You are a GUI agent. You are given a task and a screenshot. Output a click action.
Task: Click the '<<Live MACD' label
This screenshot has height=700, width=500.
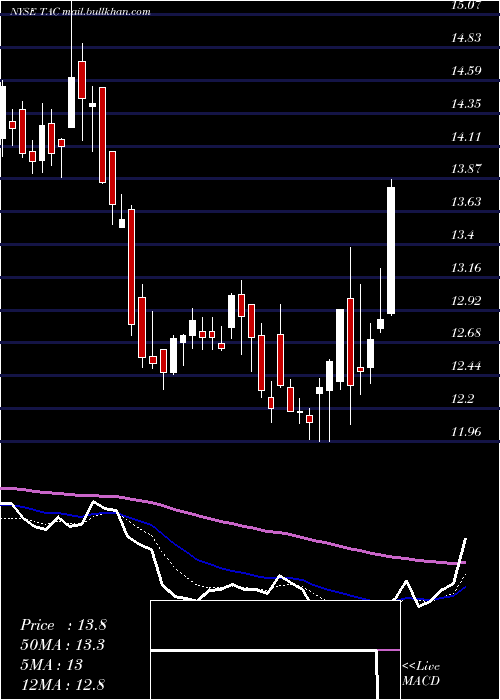[x=421, y=673]
